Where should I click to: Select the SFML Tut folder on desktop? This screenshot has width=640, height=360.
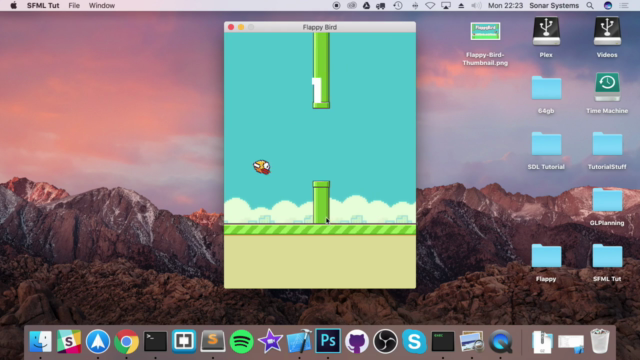coord(607,256)
